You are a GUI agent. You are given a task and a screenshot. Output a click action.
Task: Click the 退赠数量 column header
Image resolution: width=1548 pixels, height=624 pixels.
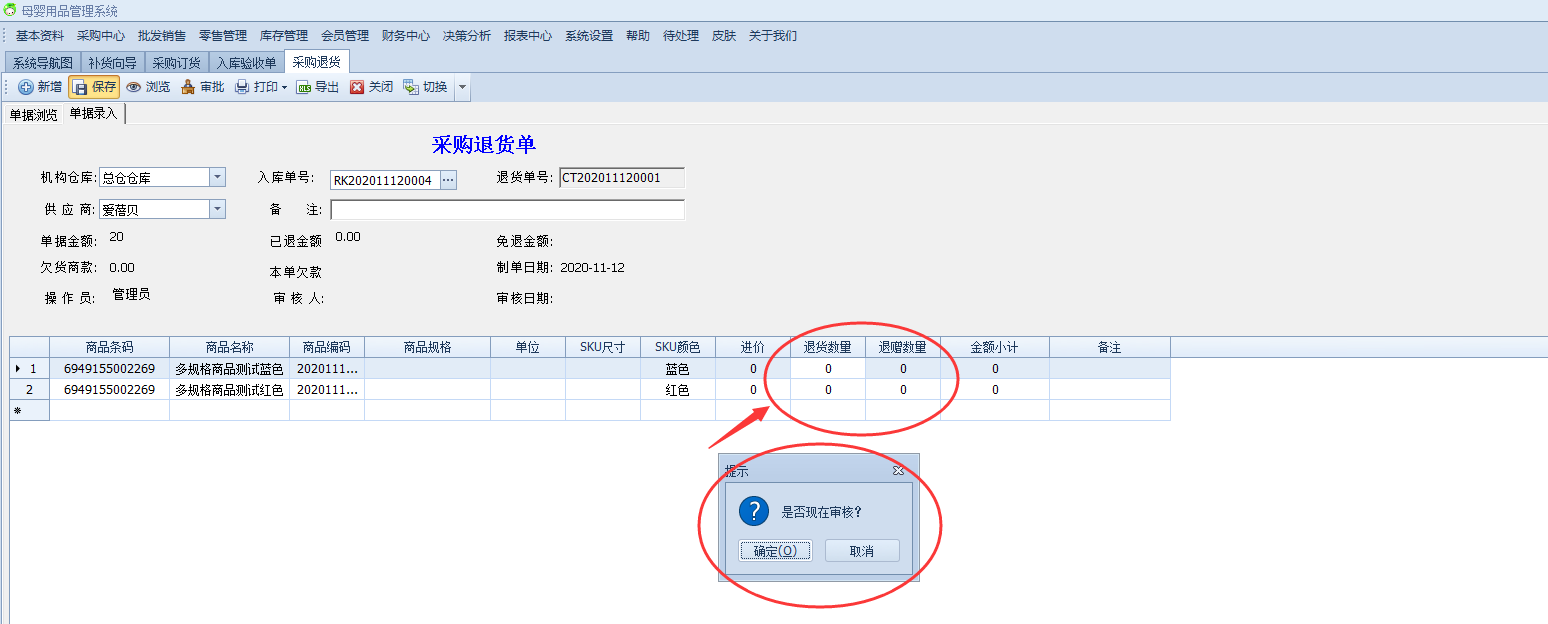pyautogui.click(x=903, y=347)
